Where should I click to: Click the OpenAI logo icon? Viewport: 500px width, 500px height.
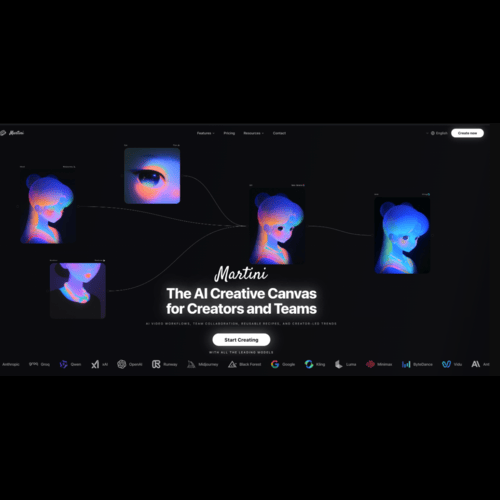[122, 364]
